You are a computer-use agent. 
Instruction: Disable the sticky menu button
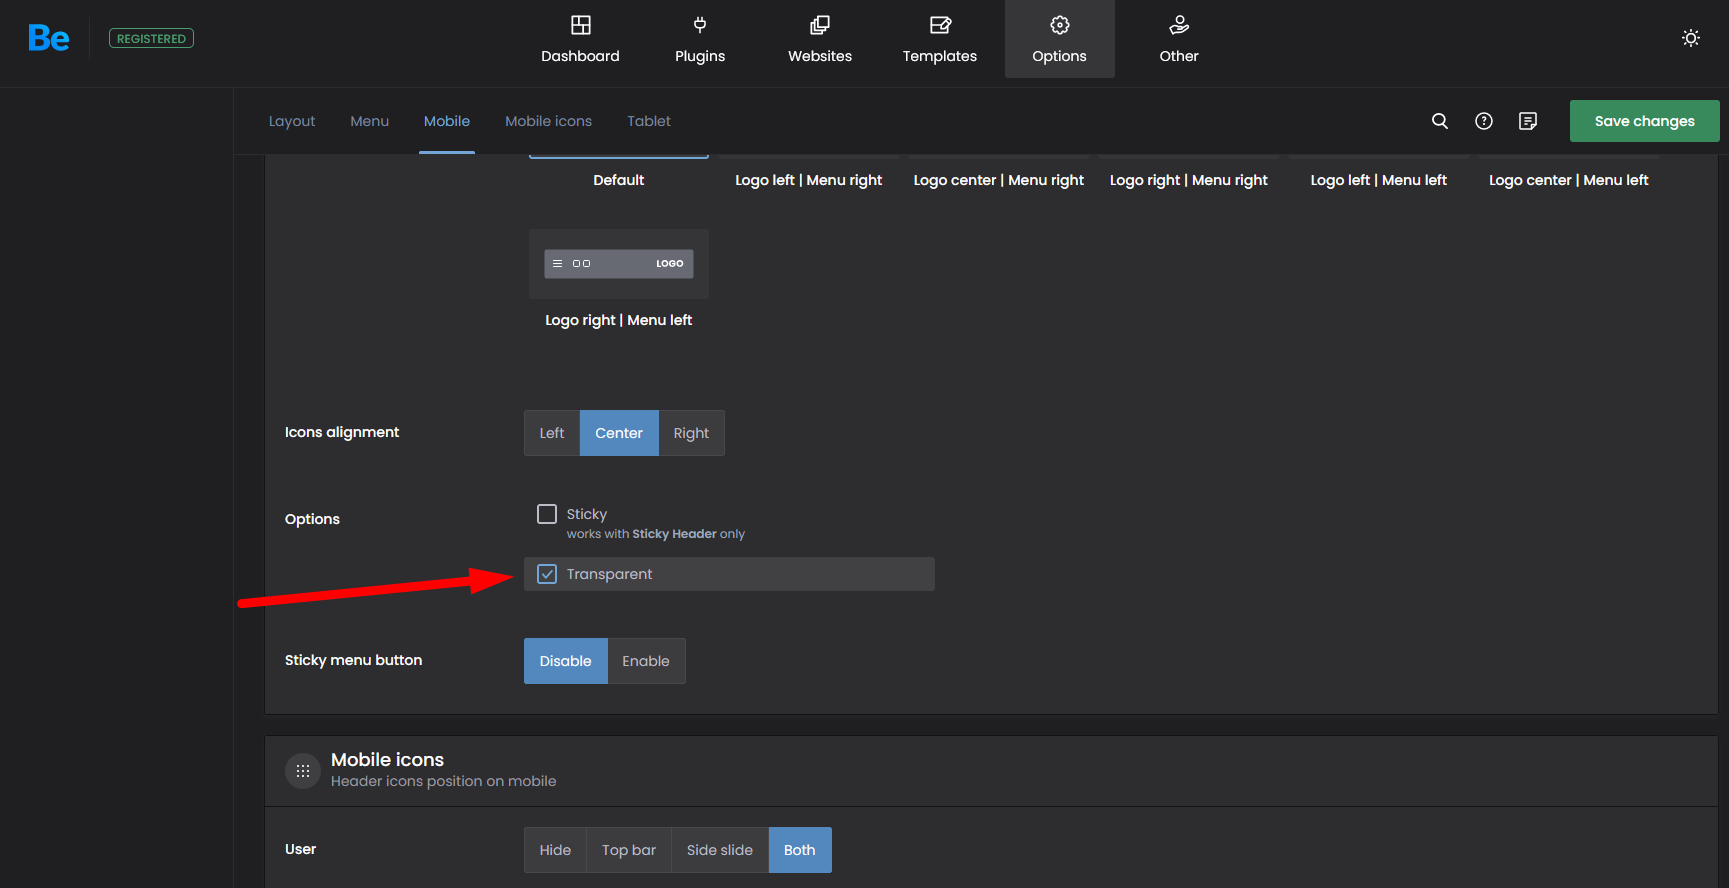pyautogui.click(x=566, y=661)
